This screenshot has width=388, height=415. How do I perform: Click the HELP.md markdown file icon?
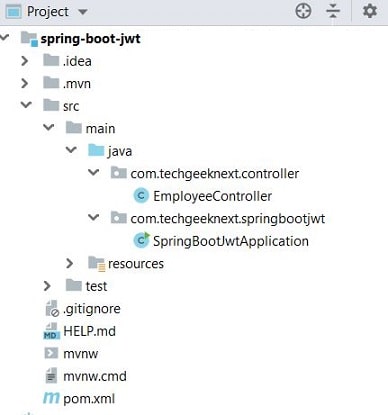point(52,331)
